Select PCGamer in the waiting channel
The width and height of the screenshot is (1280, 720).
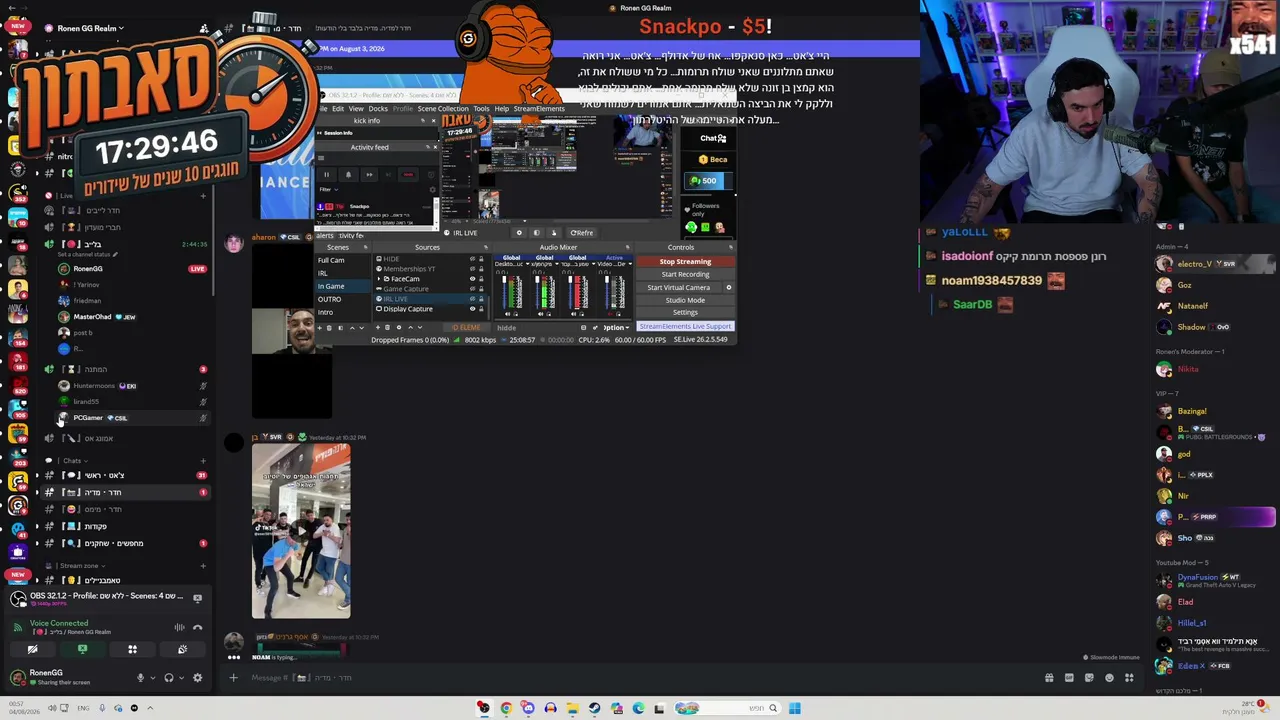132,418
